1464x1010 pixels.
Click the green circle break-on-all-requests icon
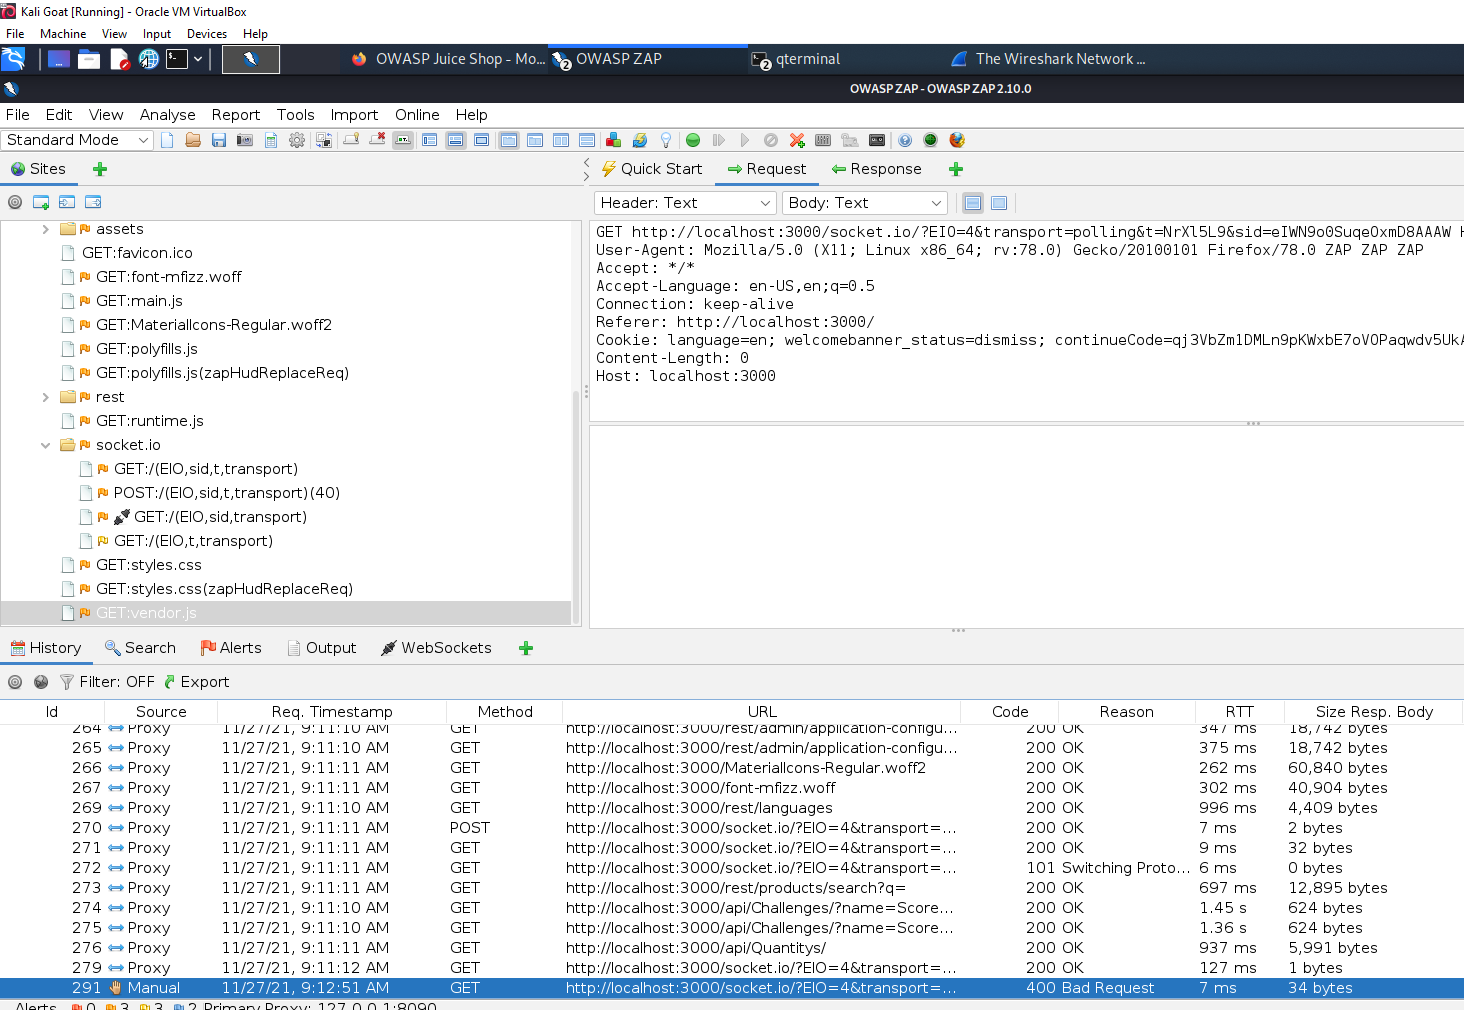[693, 140]
